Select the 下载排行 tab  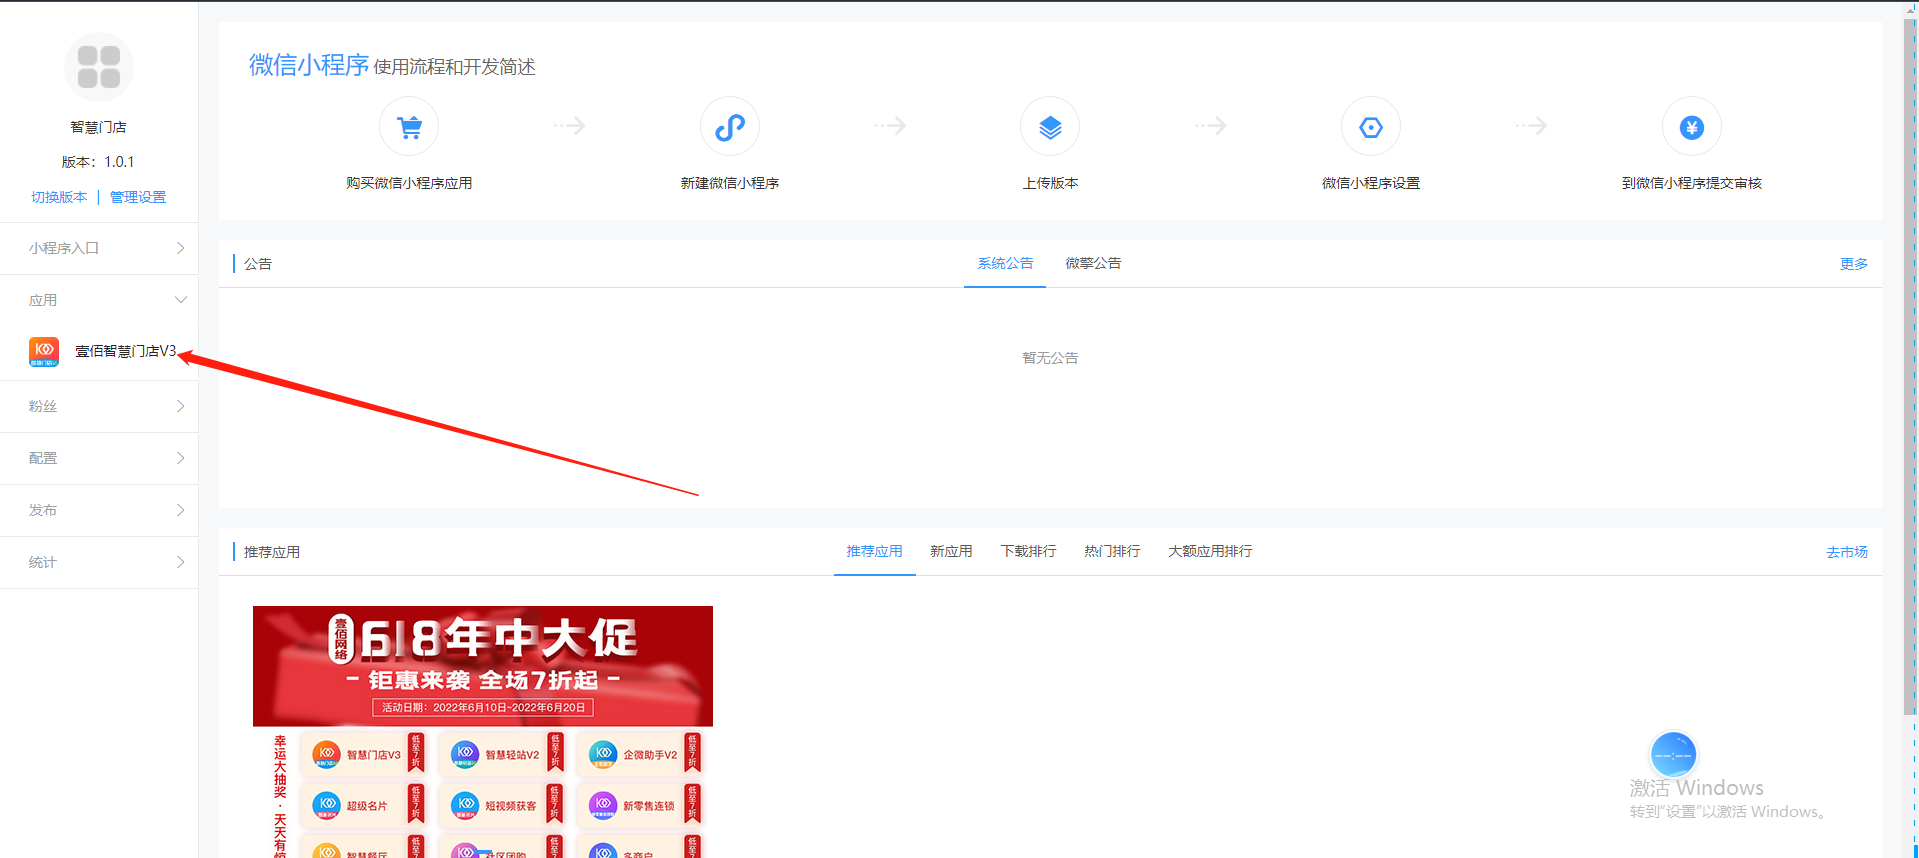point(1028,551)
